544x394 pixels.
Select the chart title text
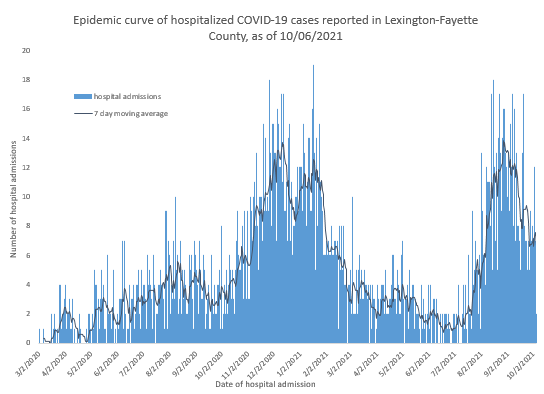point(275,28)
